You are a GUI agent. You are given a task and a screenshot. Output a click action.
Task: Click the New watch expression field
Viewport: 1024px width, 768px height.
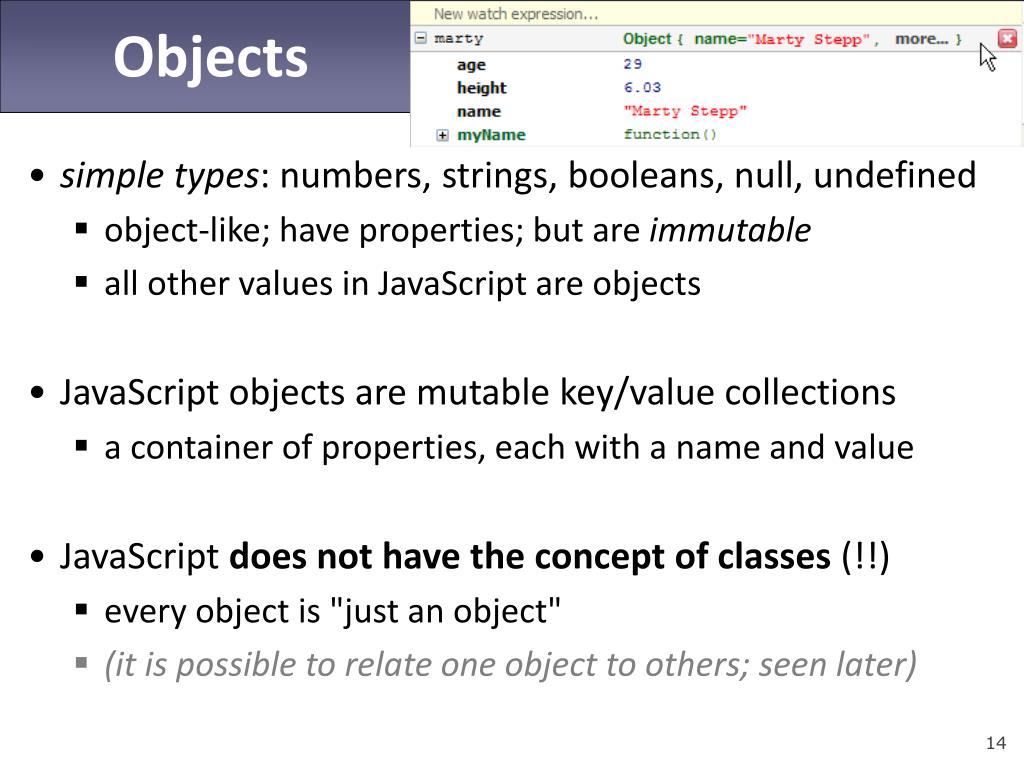click(x=715, y=14)
